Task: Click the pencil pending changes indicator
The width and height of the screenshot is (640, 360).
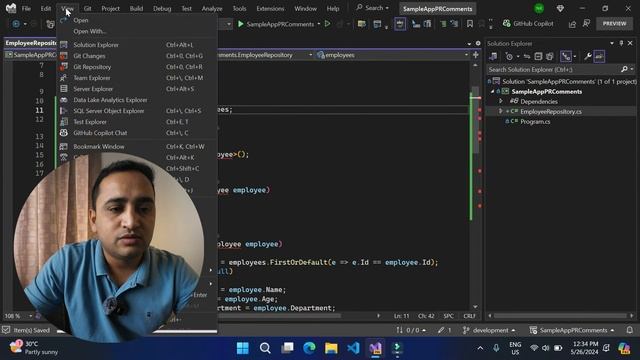Action: [444, 330]
